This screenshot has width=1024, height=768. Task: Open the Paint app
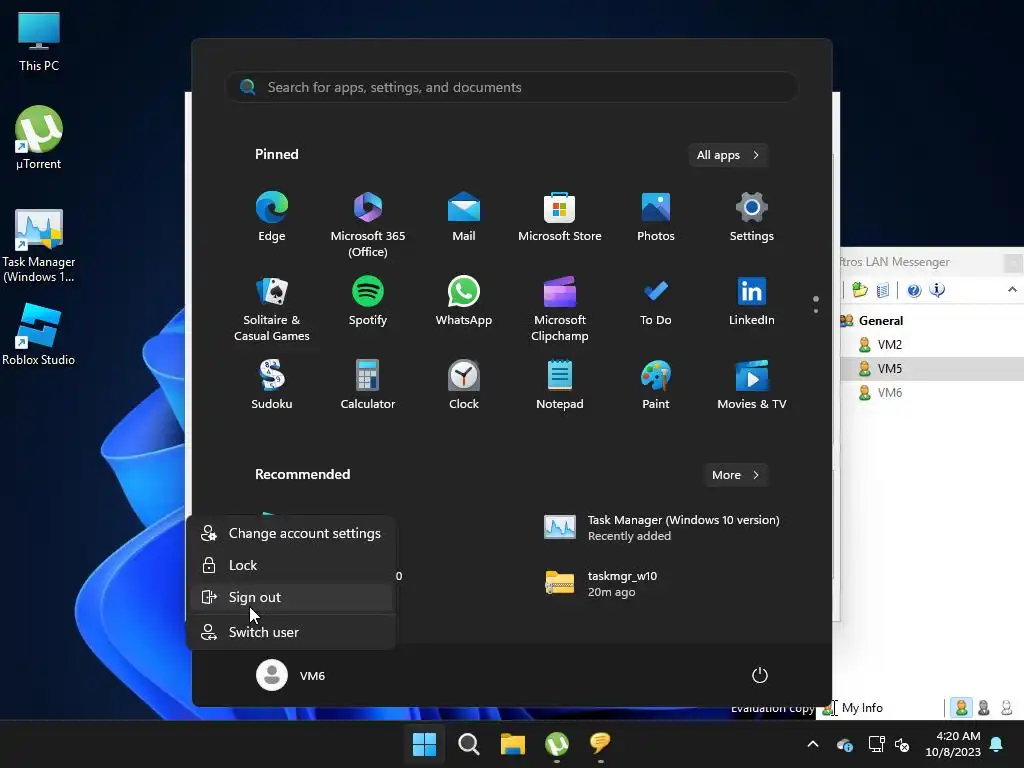656,385
